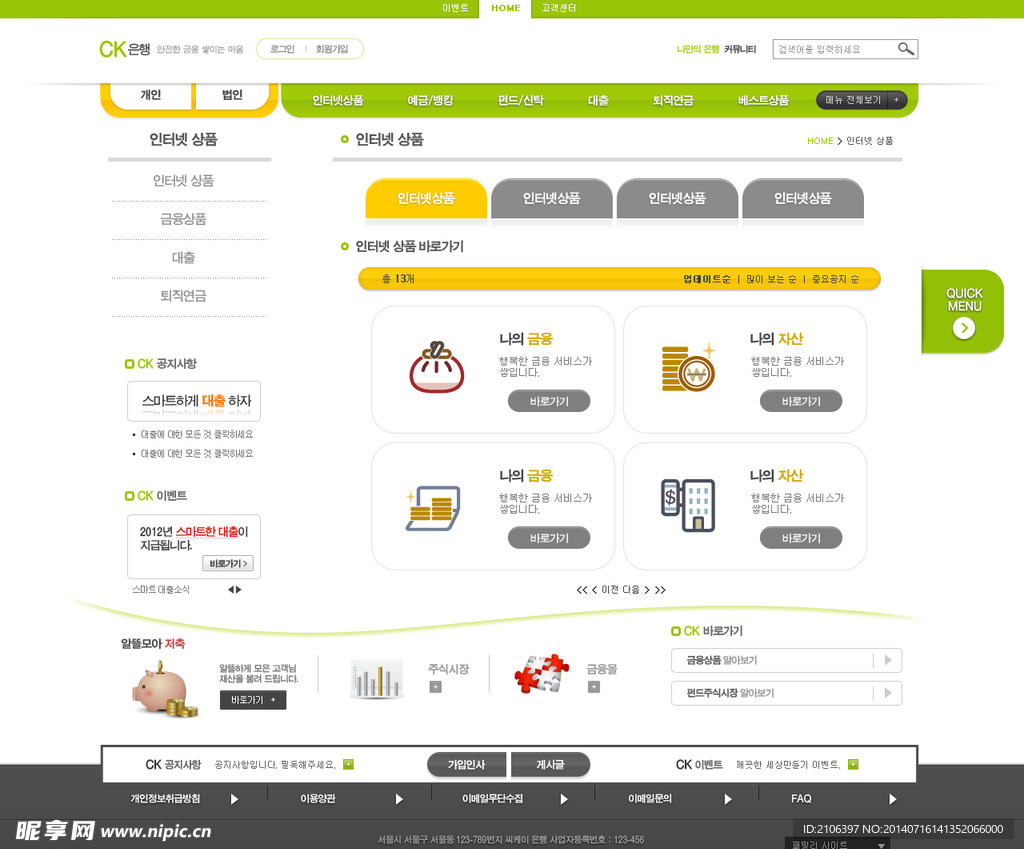Image resolution: width=1024 pixels, height=849 pixels.
Task: Click 바로가기 on top-left 나의 금융 card
Action: [x=549, y=401]
